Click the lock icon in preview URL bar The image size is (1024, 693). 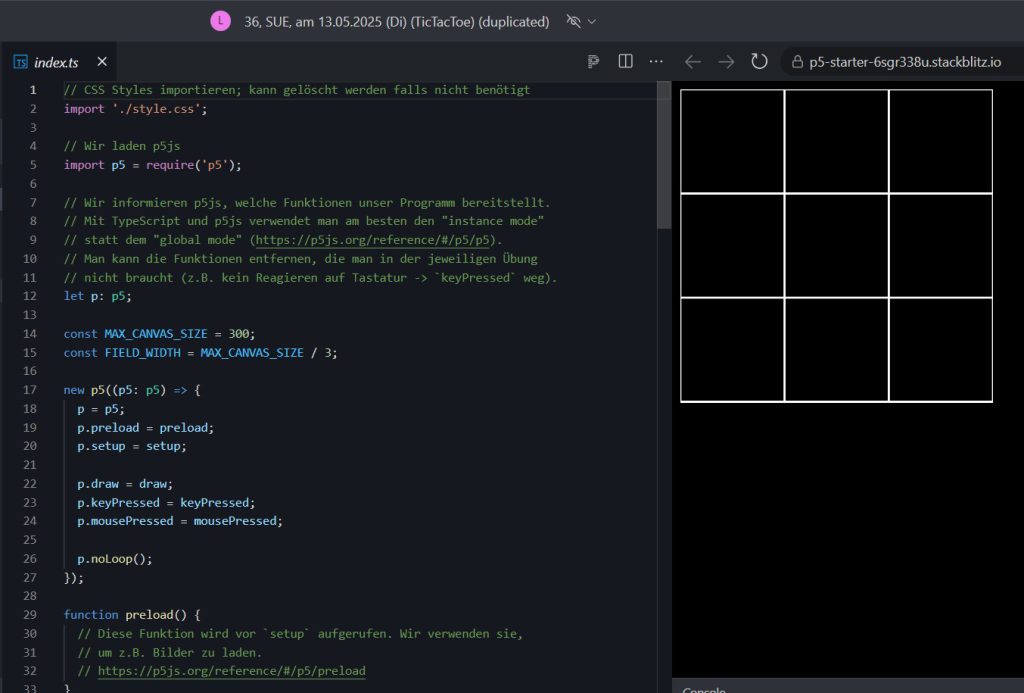pyautogui.click(x=797, y=62)
